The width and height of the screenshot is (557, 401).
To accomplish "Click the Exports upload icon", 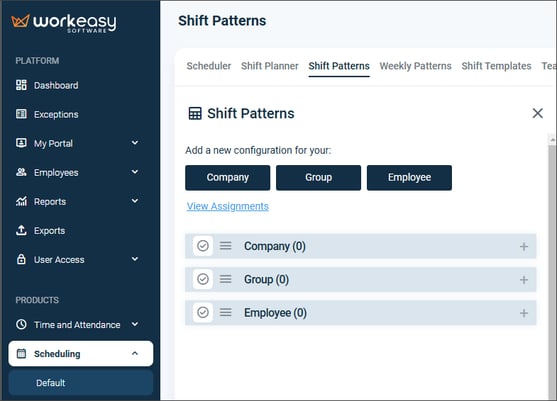I will [x=21, y=230].
